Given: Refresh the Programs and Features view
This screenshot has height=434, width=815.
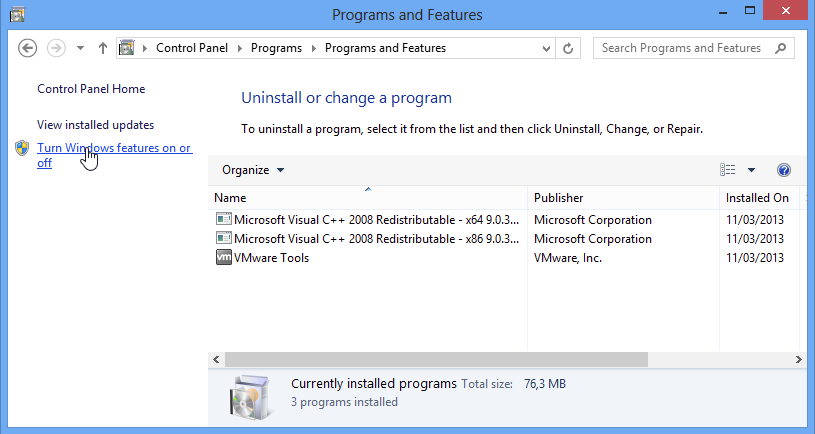Looking at the screenshot, I should 568,48.
